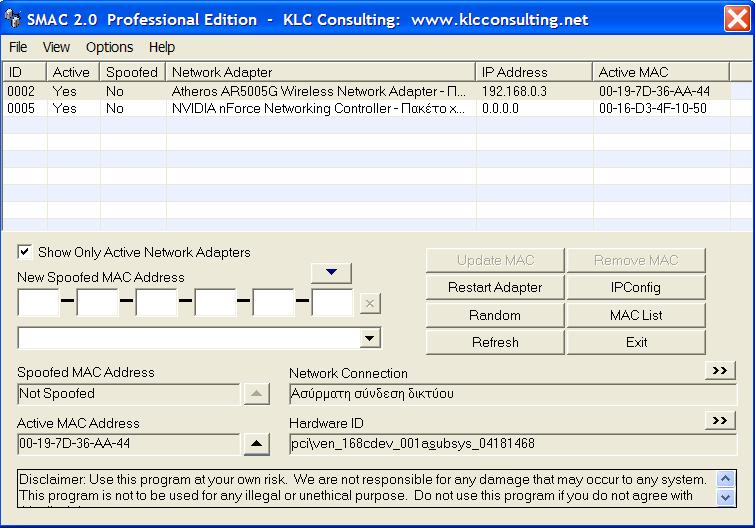755x528 pixels.
Task: Click the Network Connection field
Action: tap(513, 394)
